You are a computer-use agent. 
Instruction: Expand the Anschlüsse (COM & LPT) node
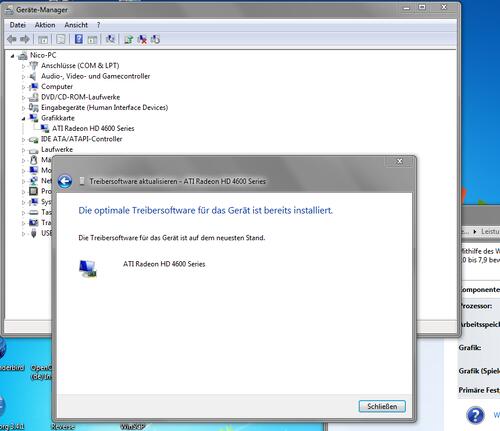pyautogui.click(x=23, y=66)
